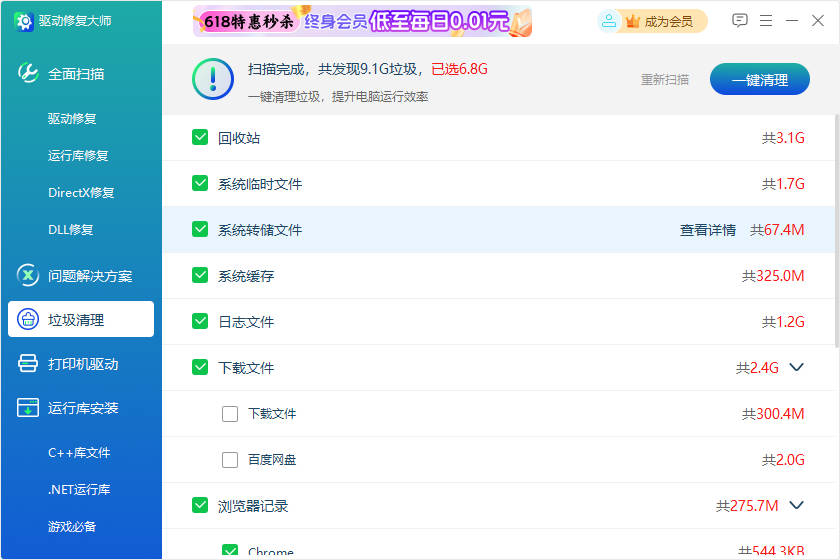Click the 运行库安装 download window icon
Image resolution: width=840 pixels, height=560 pixels.
point(28,407)
